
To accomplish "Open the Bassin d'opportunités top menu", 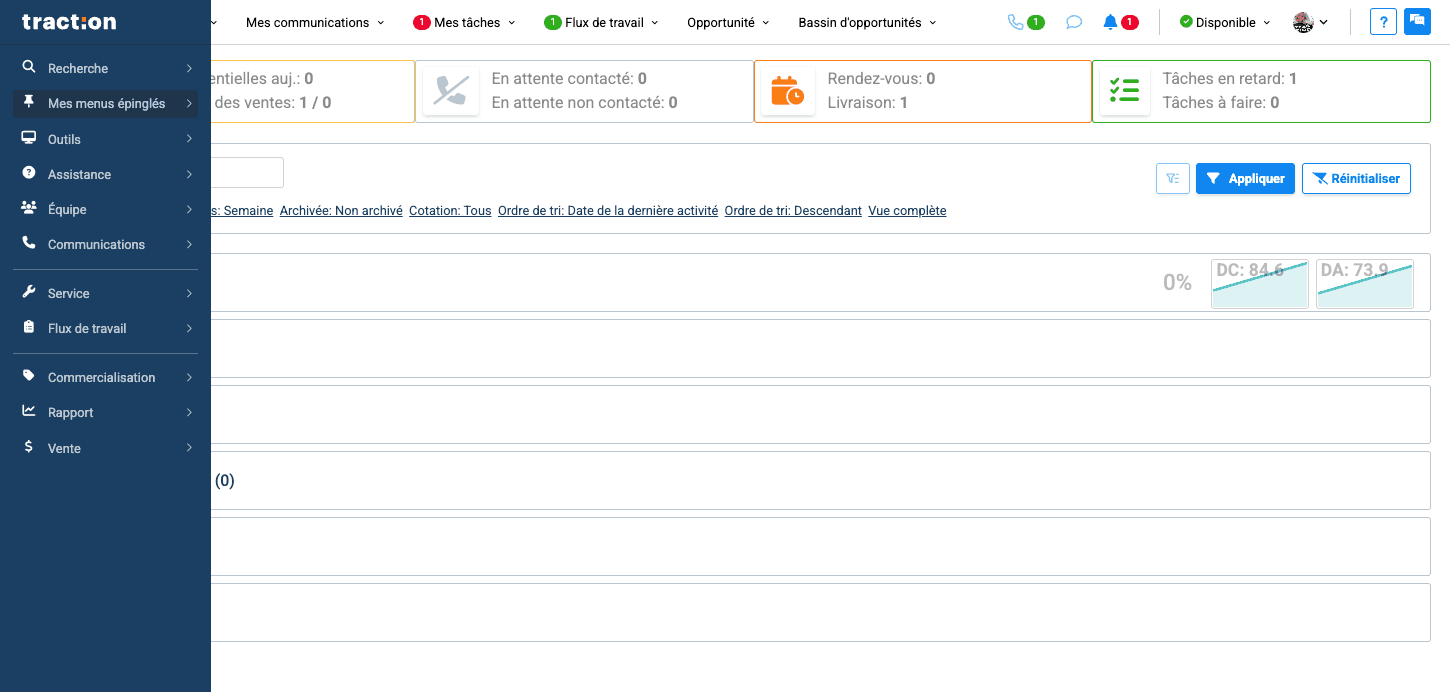I will 867,22.
